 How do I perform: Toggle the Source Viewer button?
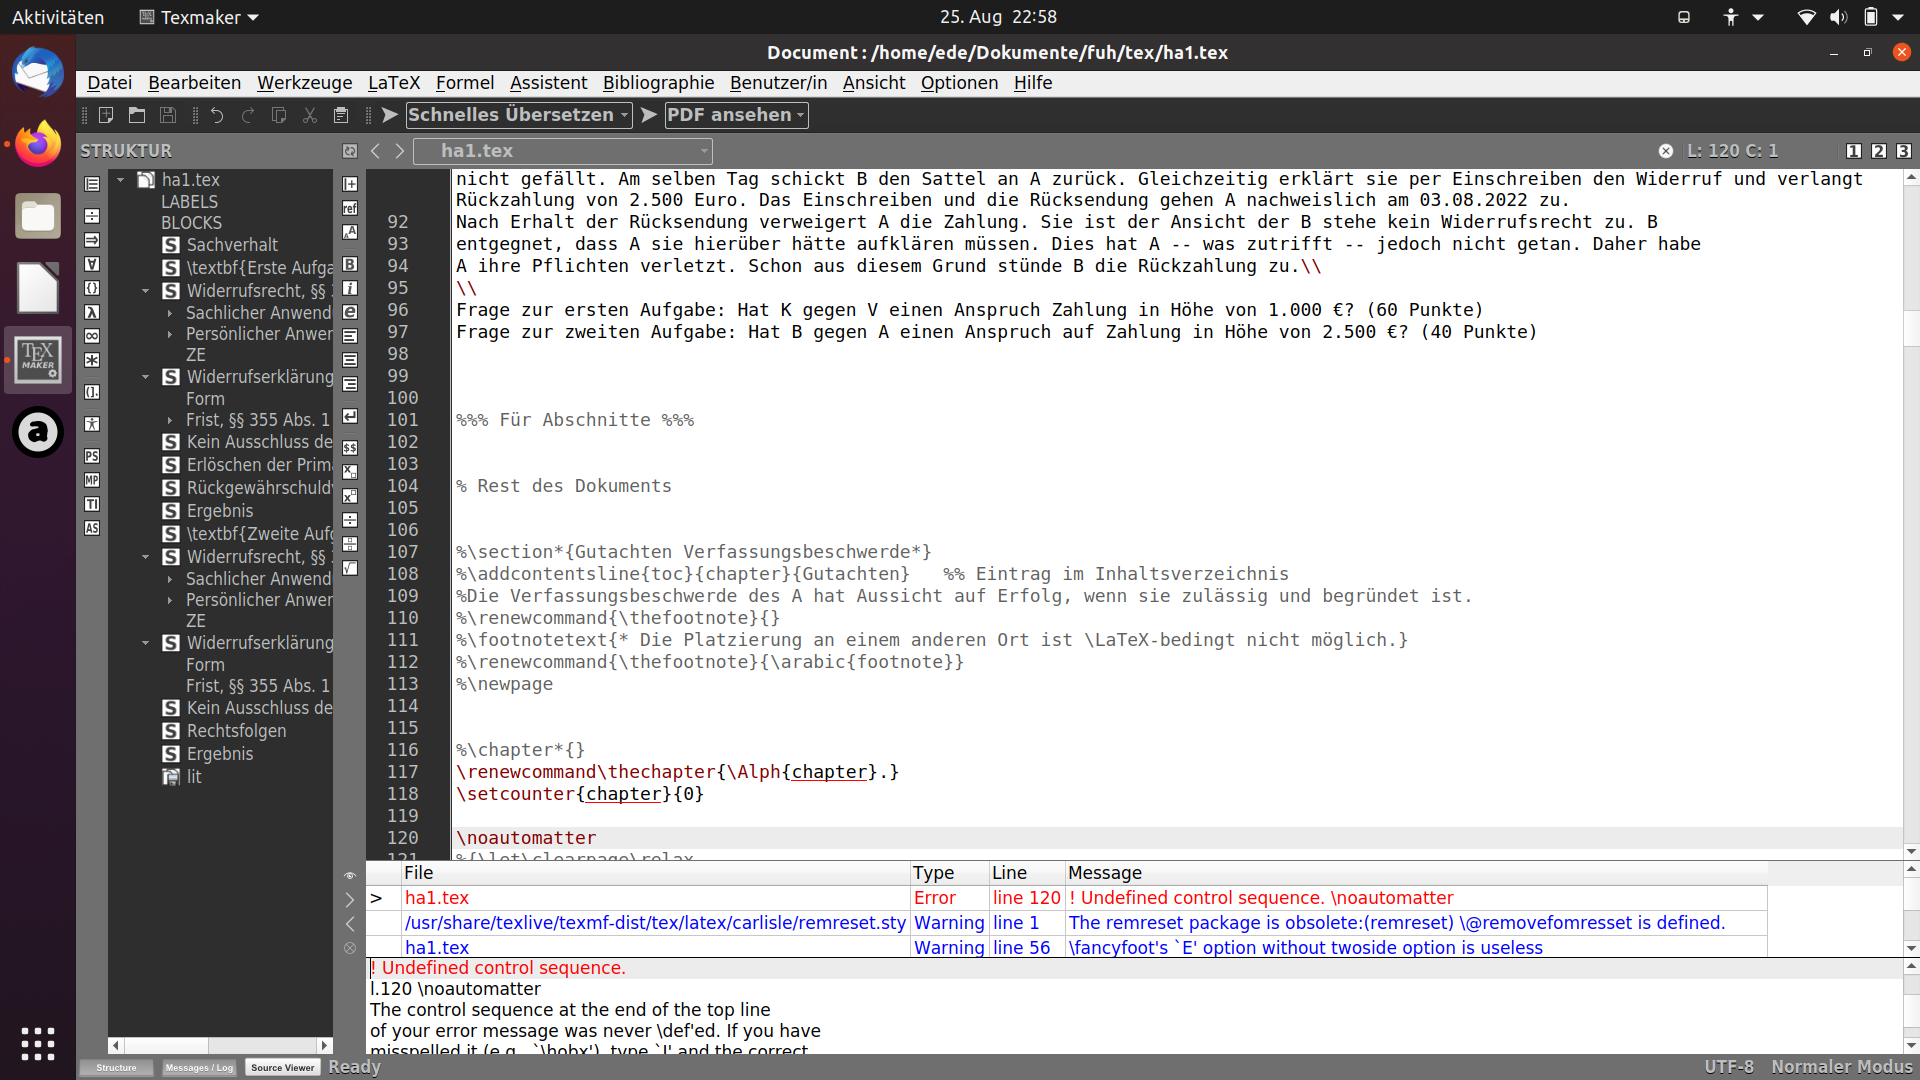282,1067
